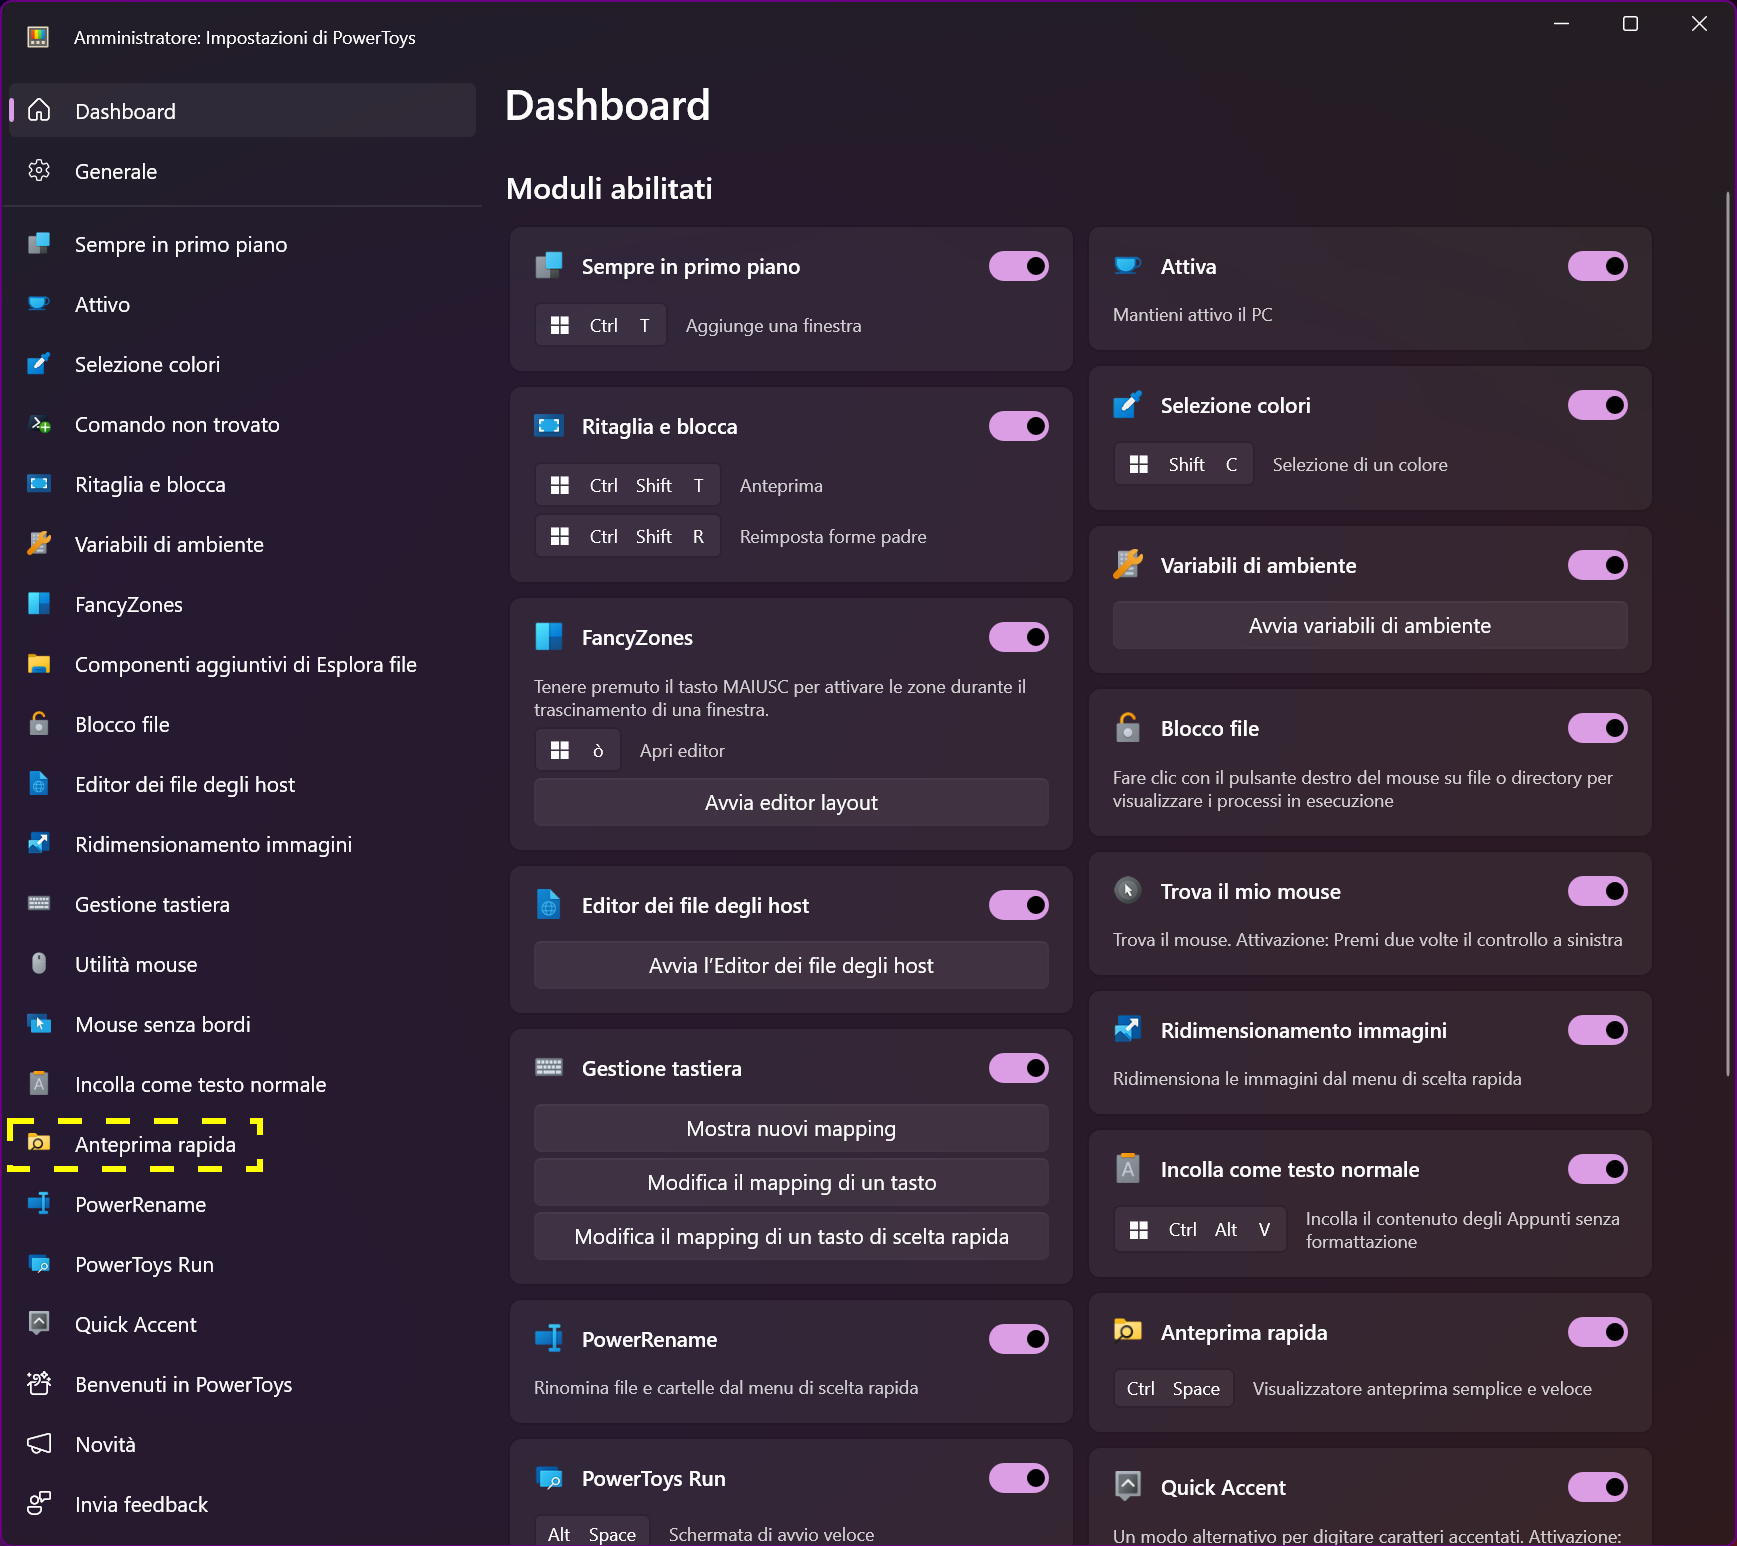Toggle Variabili di ambiente module
The height and width of the screenshot is (1546, 1737).
tap(1598, 565)
